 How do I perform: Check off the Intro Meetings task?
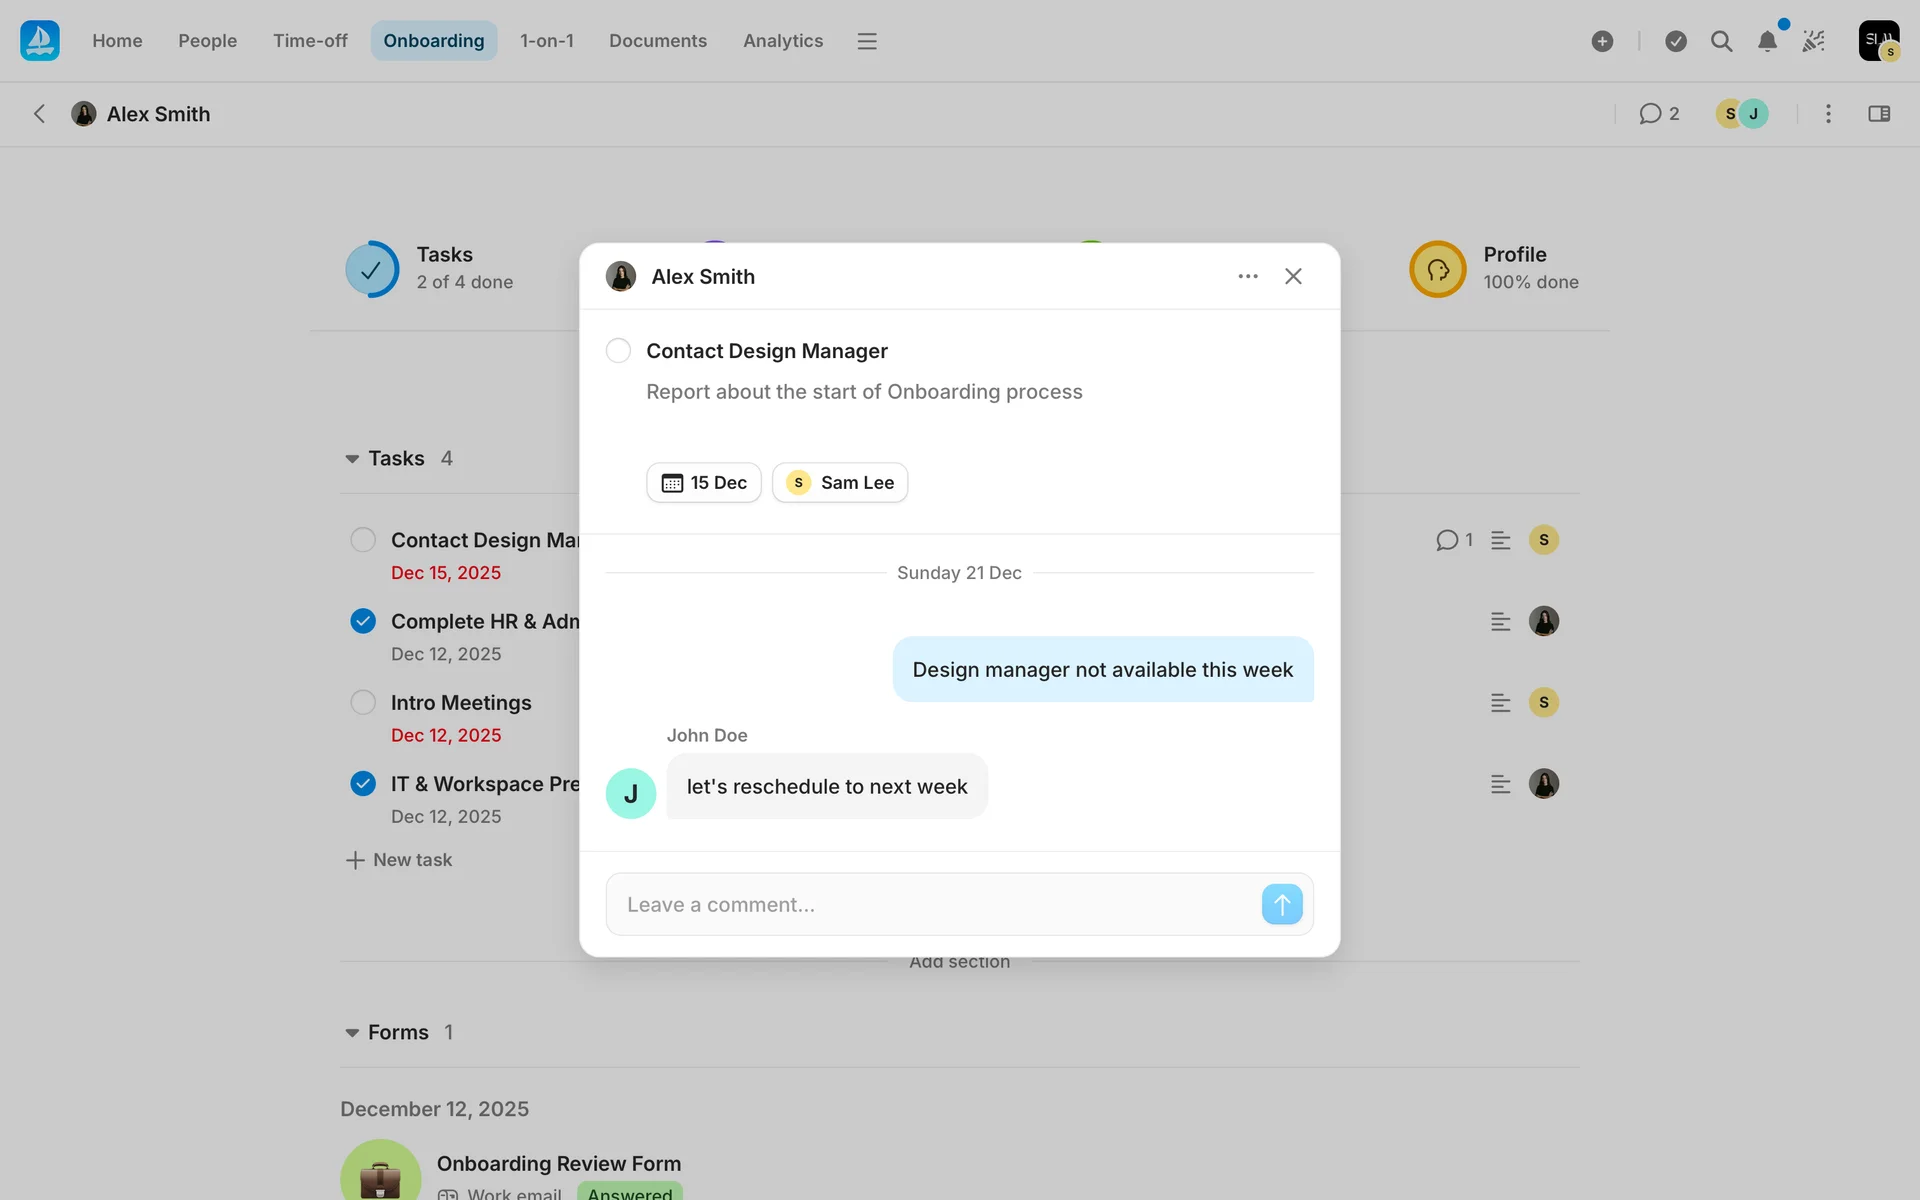click(363, 702)
